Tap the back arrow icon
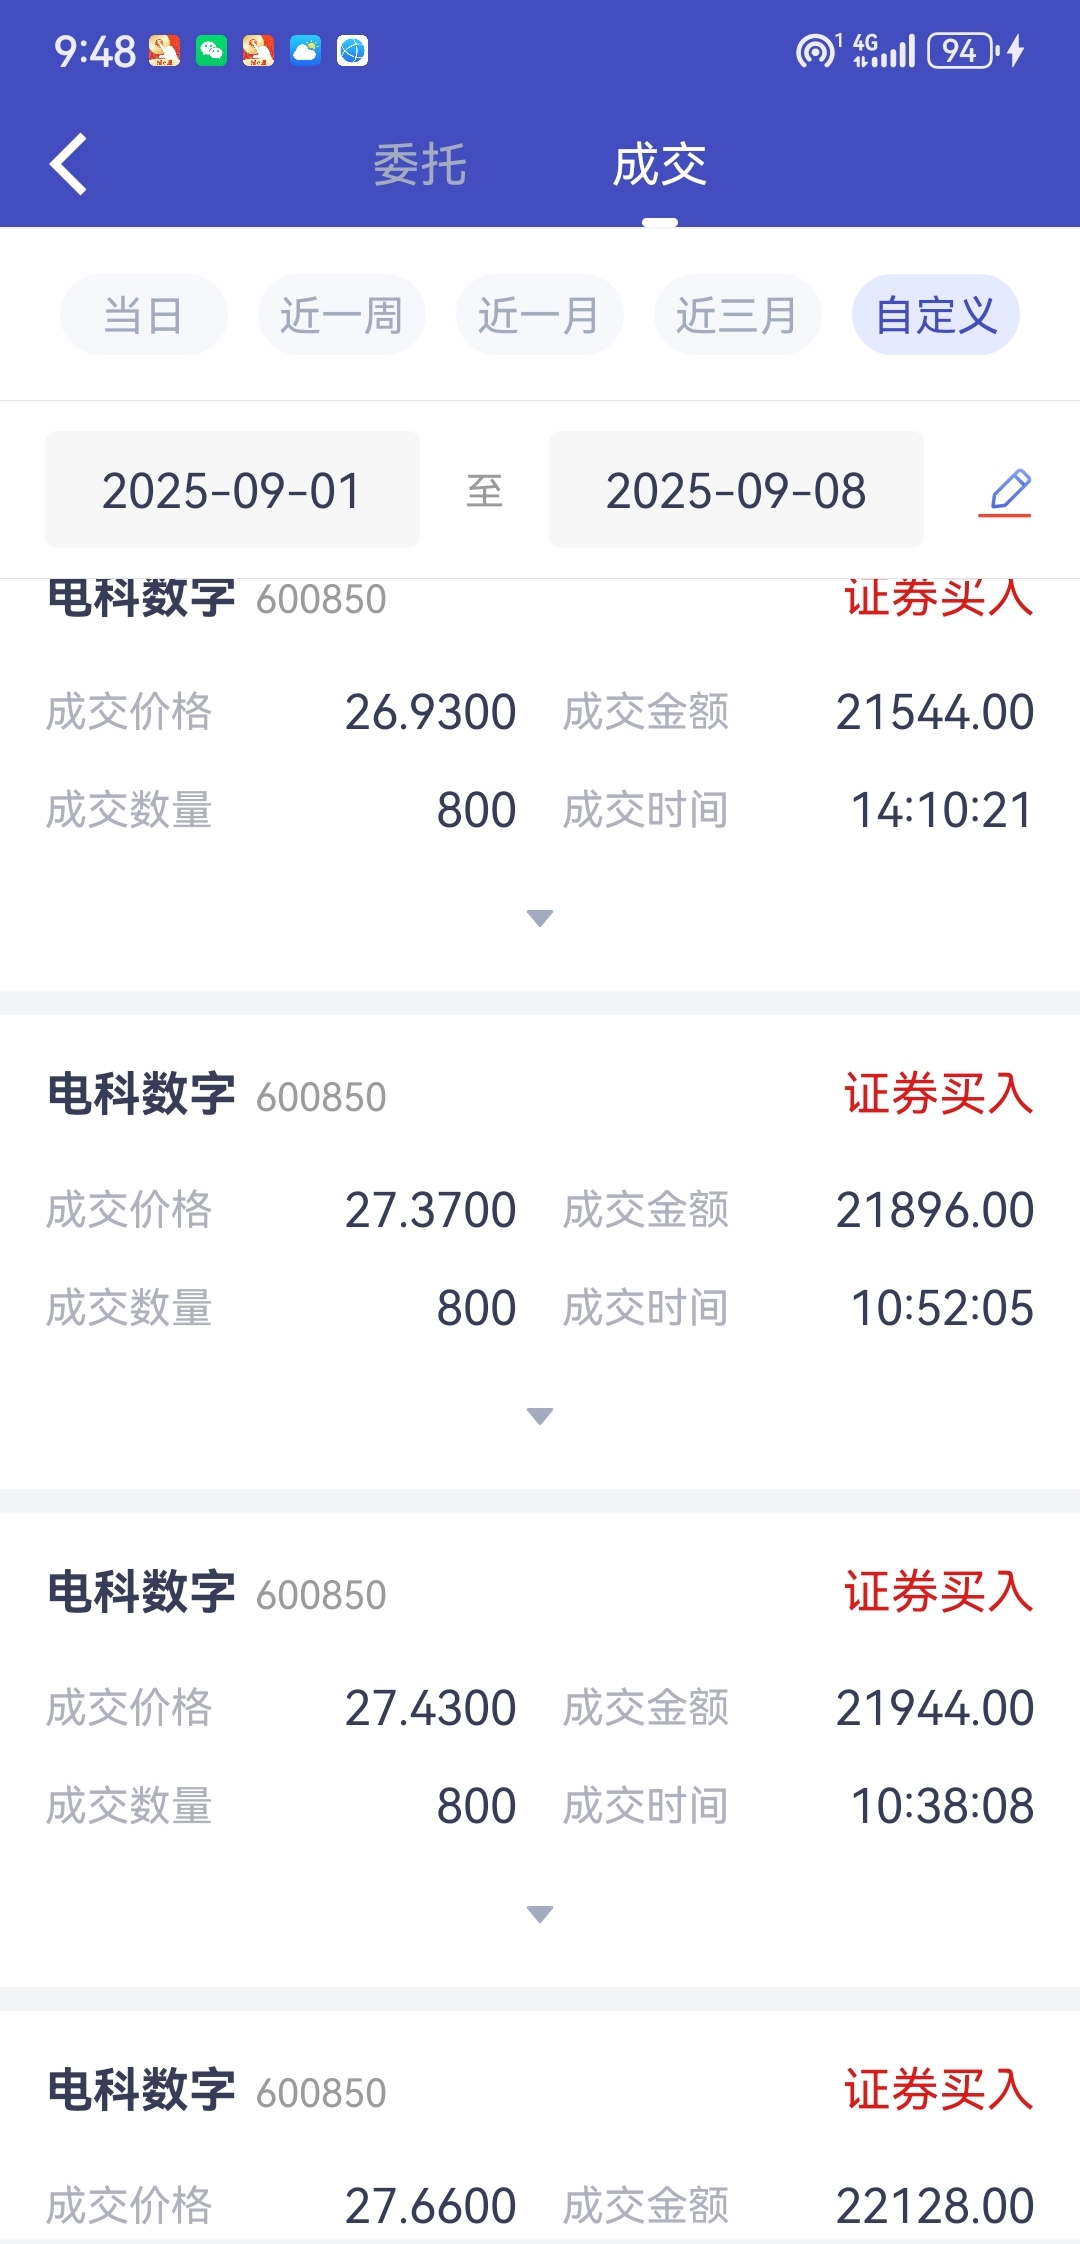The height and width of the screenshot is (2244, 1080). tap(68, 164)
